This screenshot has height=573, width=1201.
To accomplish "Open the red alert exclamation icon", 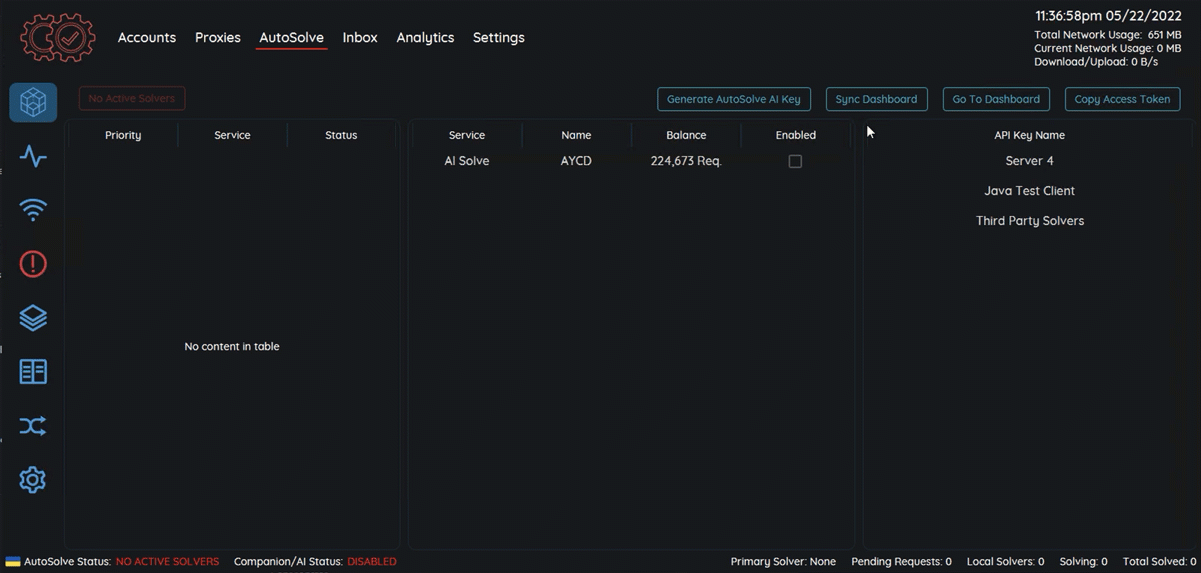I will (x=33, y=264).
